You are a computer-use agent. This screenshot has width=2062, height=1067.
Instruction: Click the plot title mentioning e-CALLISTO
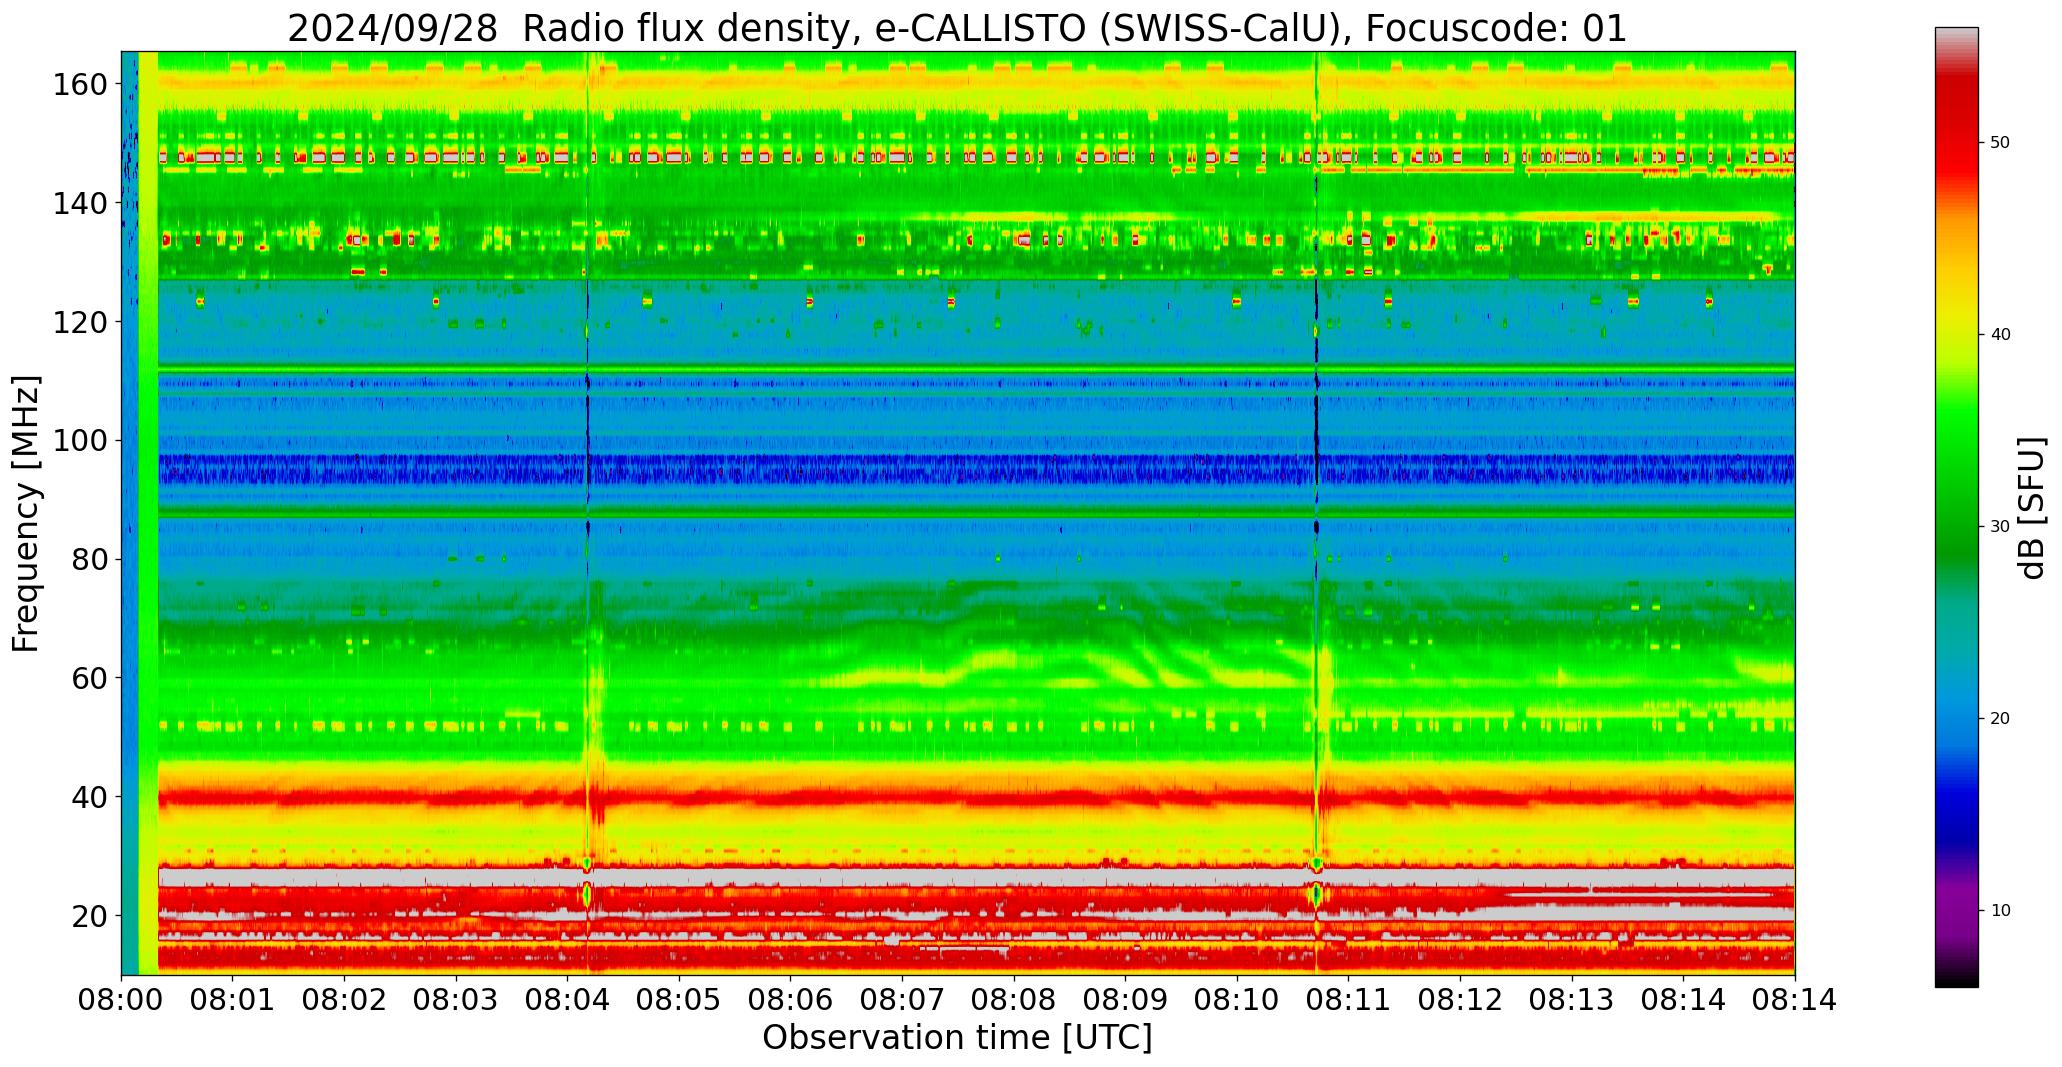tap(957, 28)
